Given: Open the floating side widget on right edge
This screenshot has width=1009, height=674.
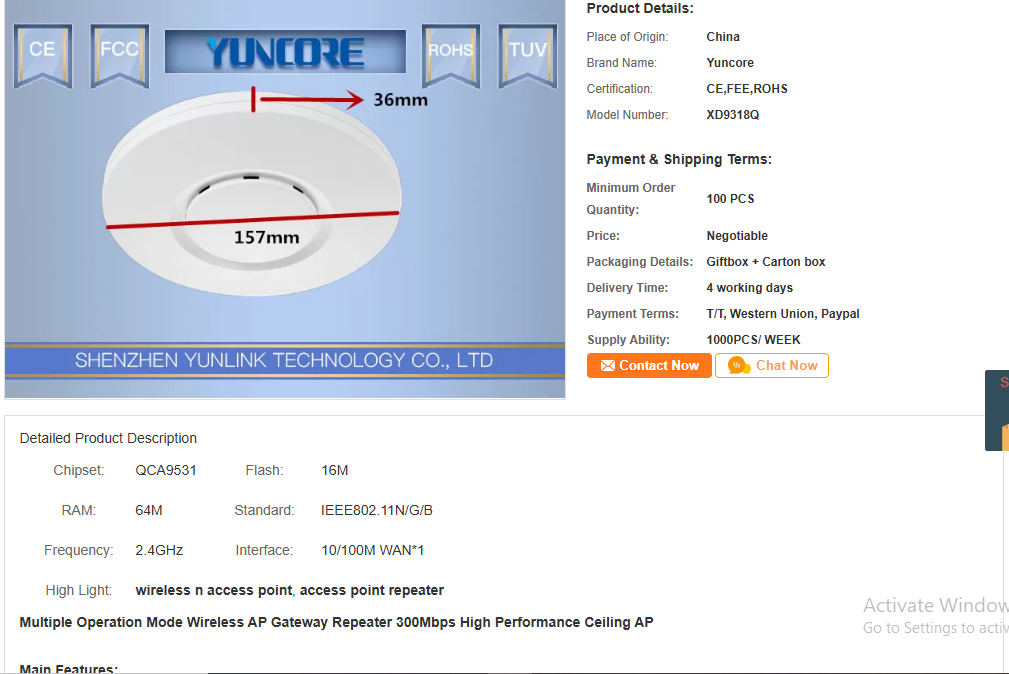Looking at the screenshot, I should [x=997, y=410].
